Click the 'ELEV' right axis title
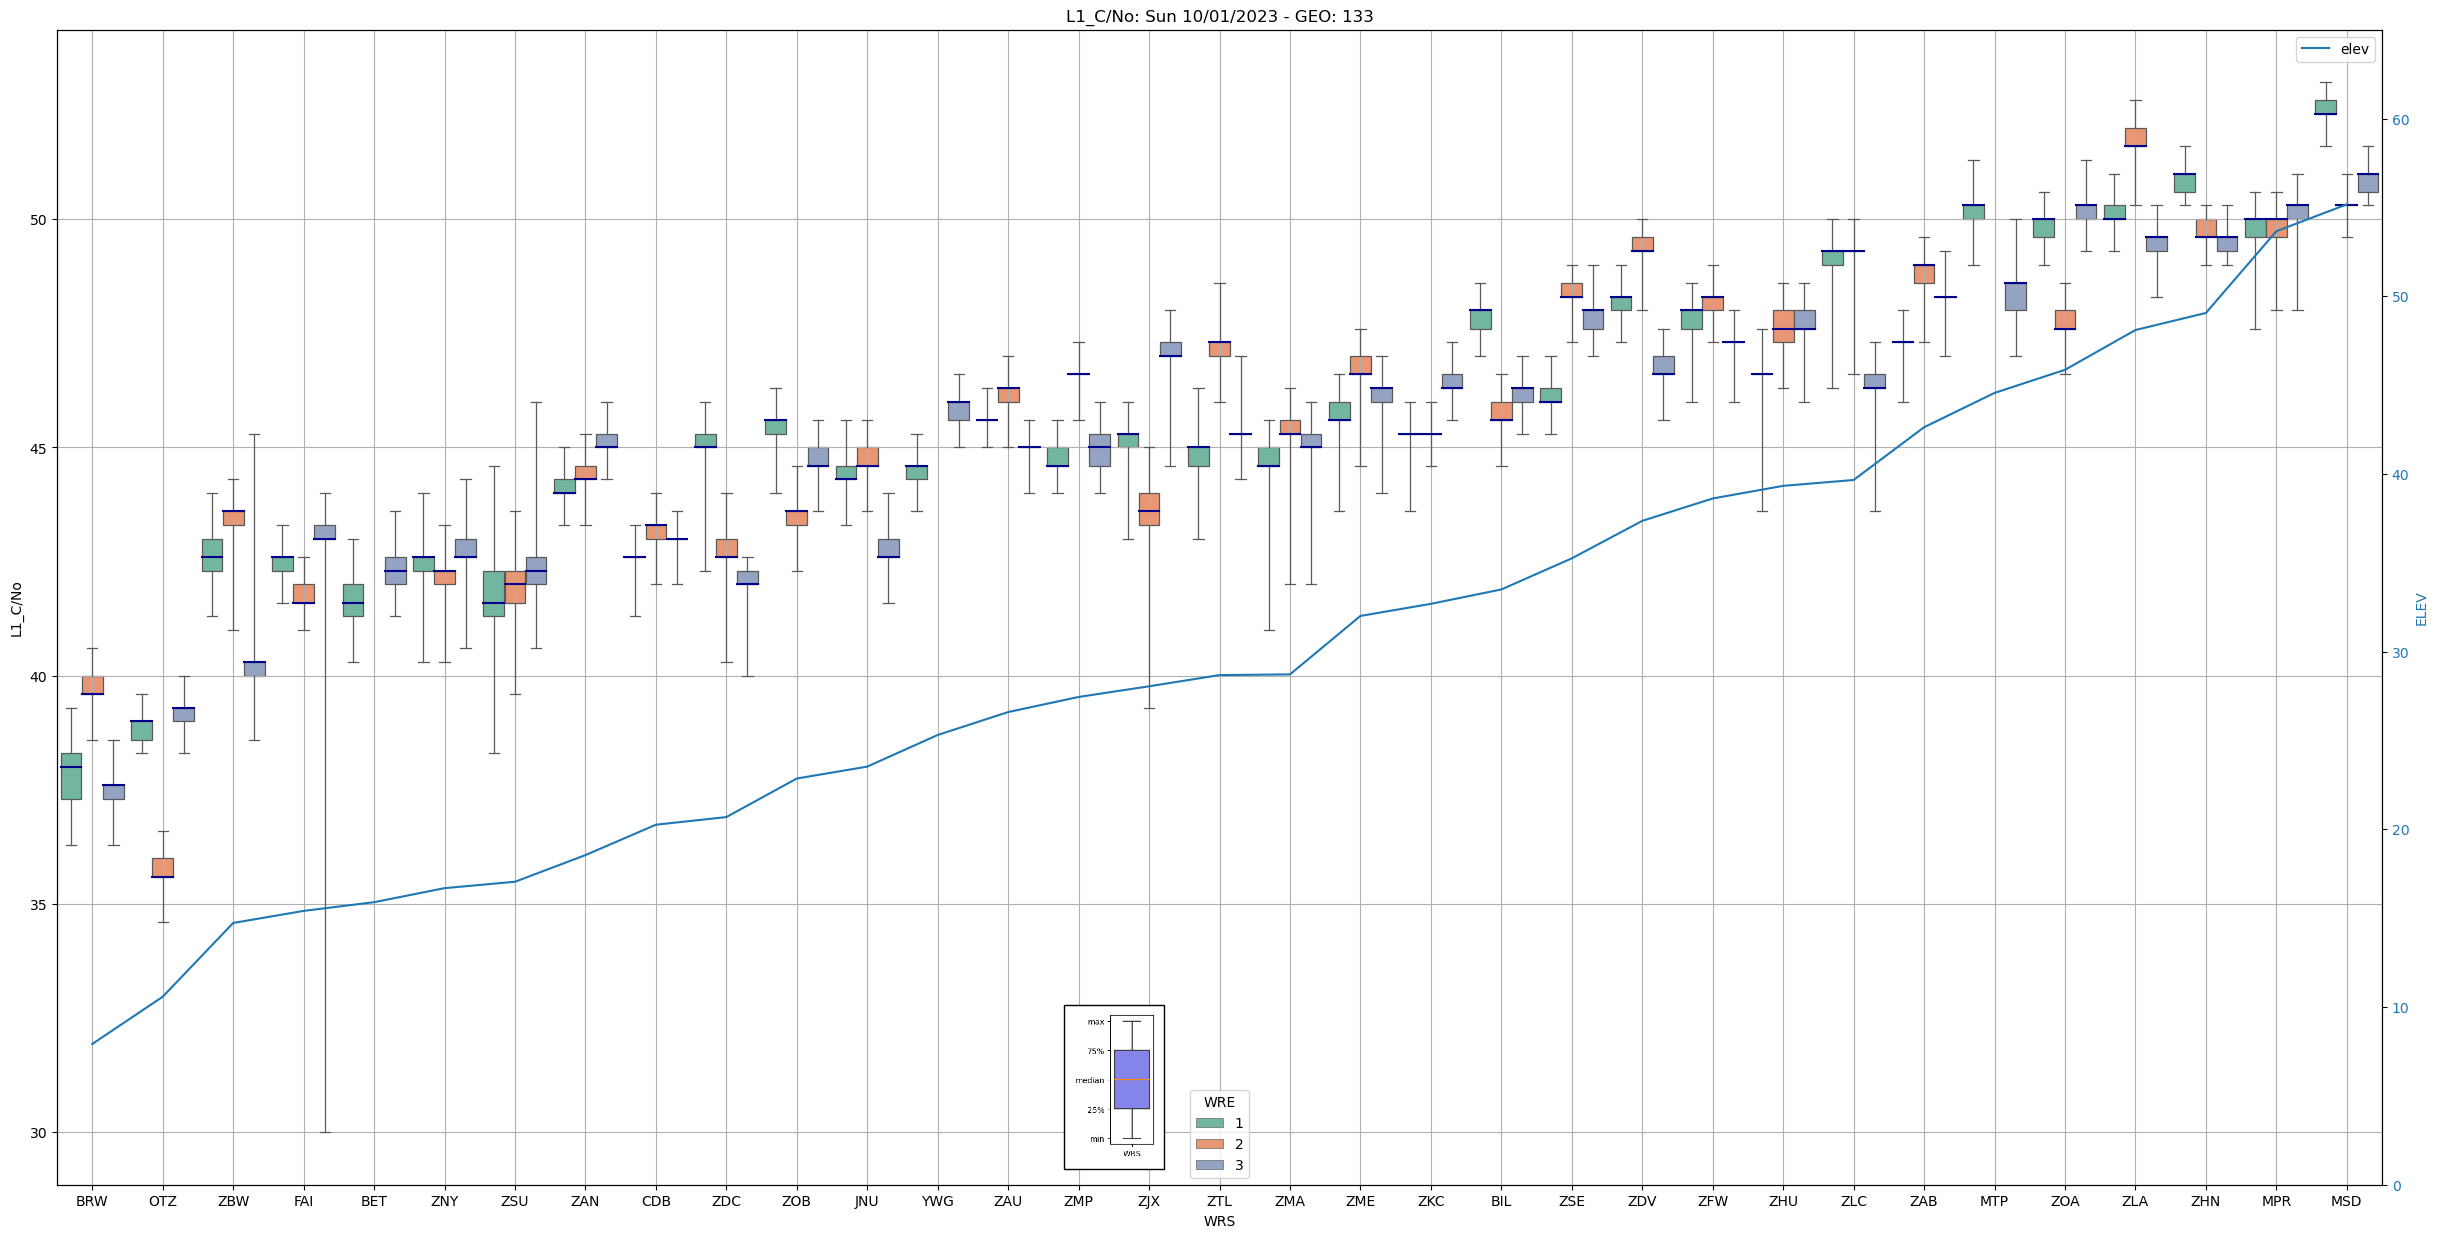This screenshot has height=1238, width=2439. pyautogui.click(x=2421, y=609)
